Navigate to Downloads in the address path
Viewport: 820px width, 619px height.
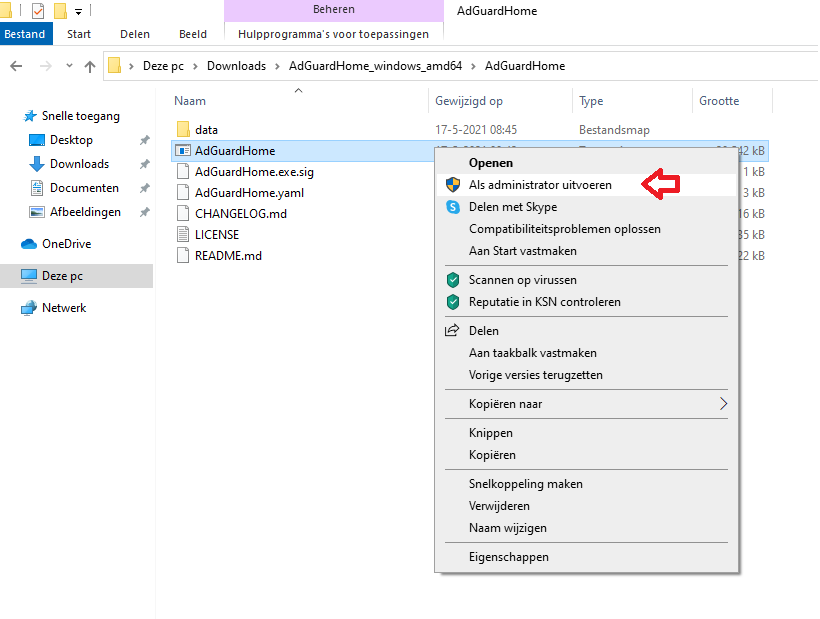coord(236,66)
